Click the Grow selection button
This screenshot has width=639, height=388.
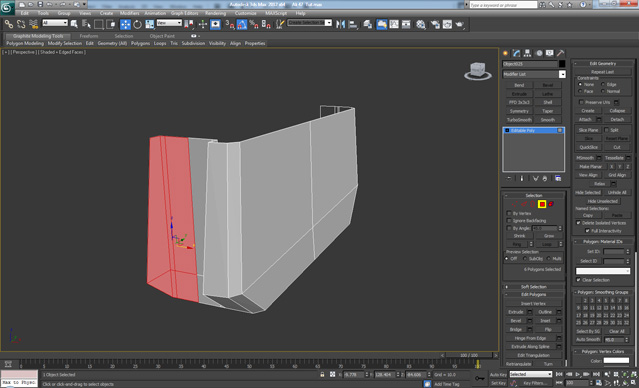click(549, 236)
